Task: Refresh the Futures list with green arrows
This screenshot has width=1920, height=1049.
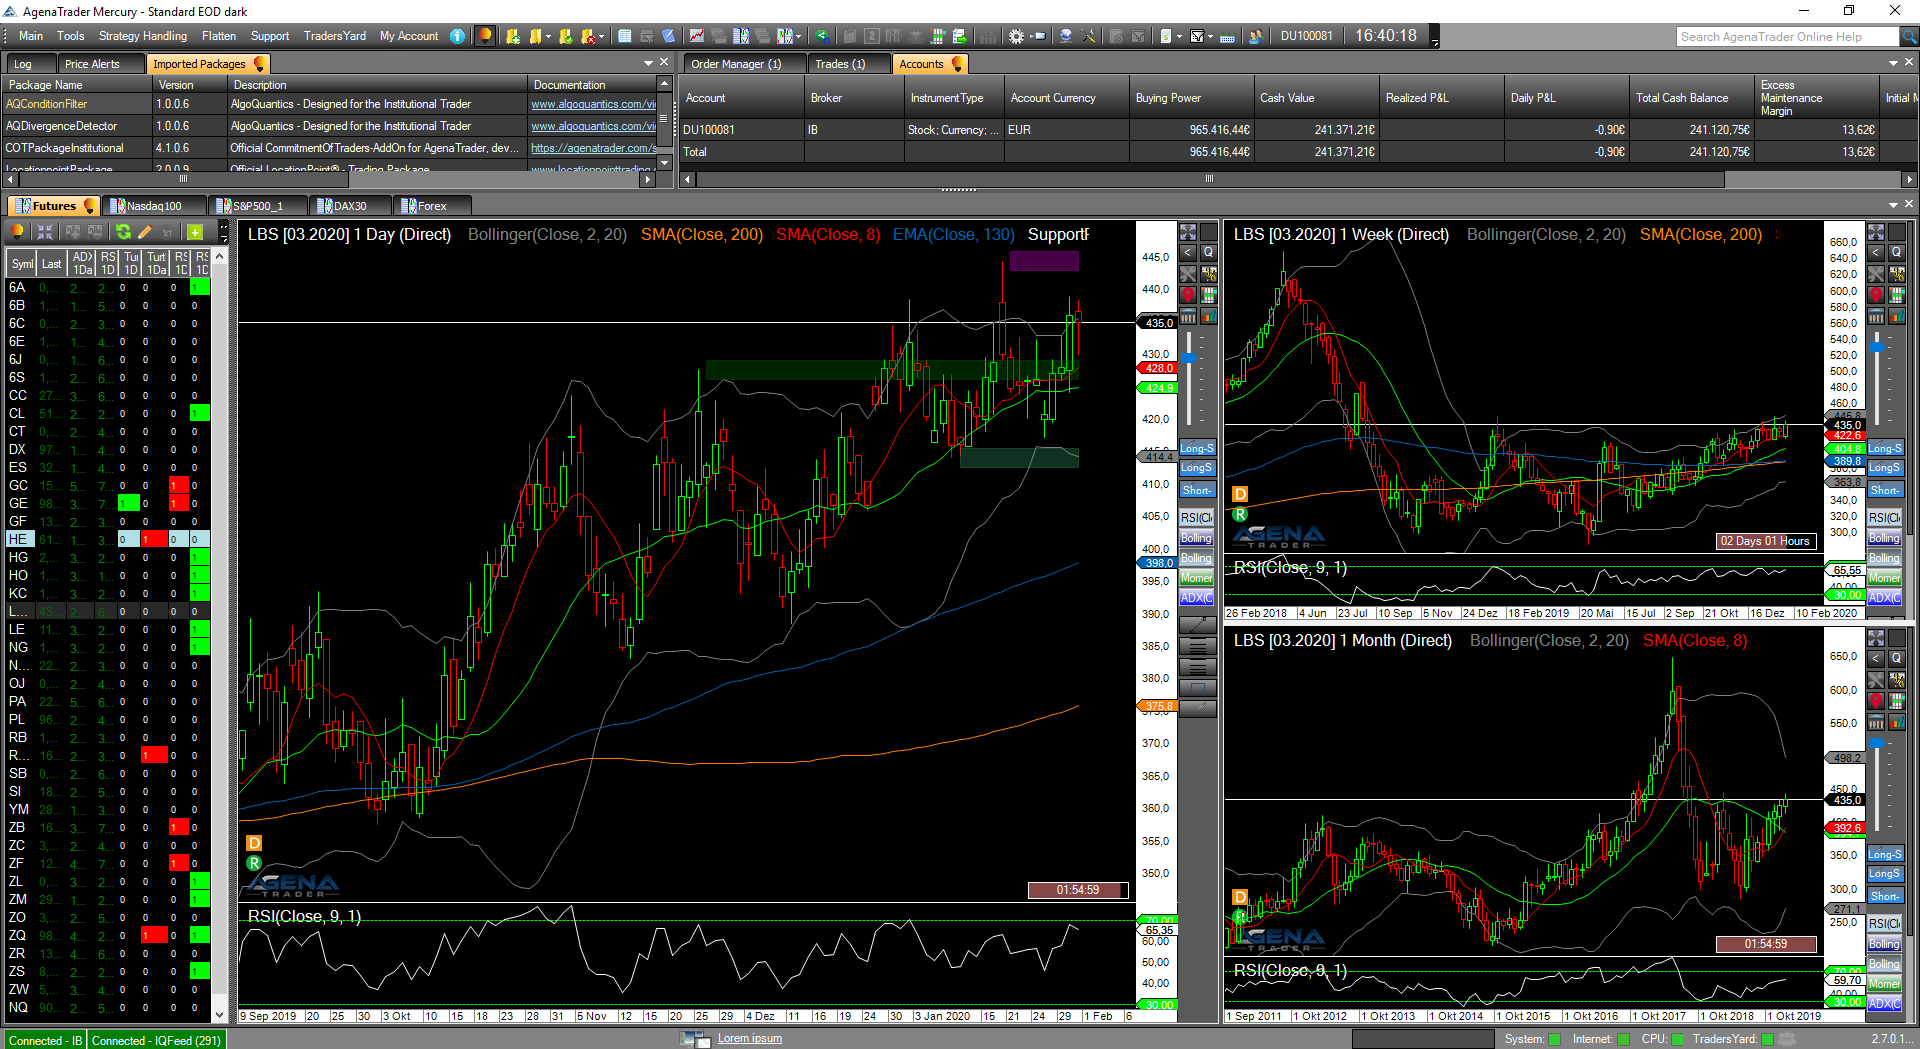Action: coord(123,232)
